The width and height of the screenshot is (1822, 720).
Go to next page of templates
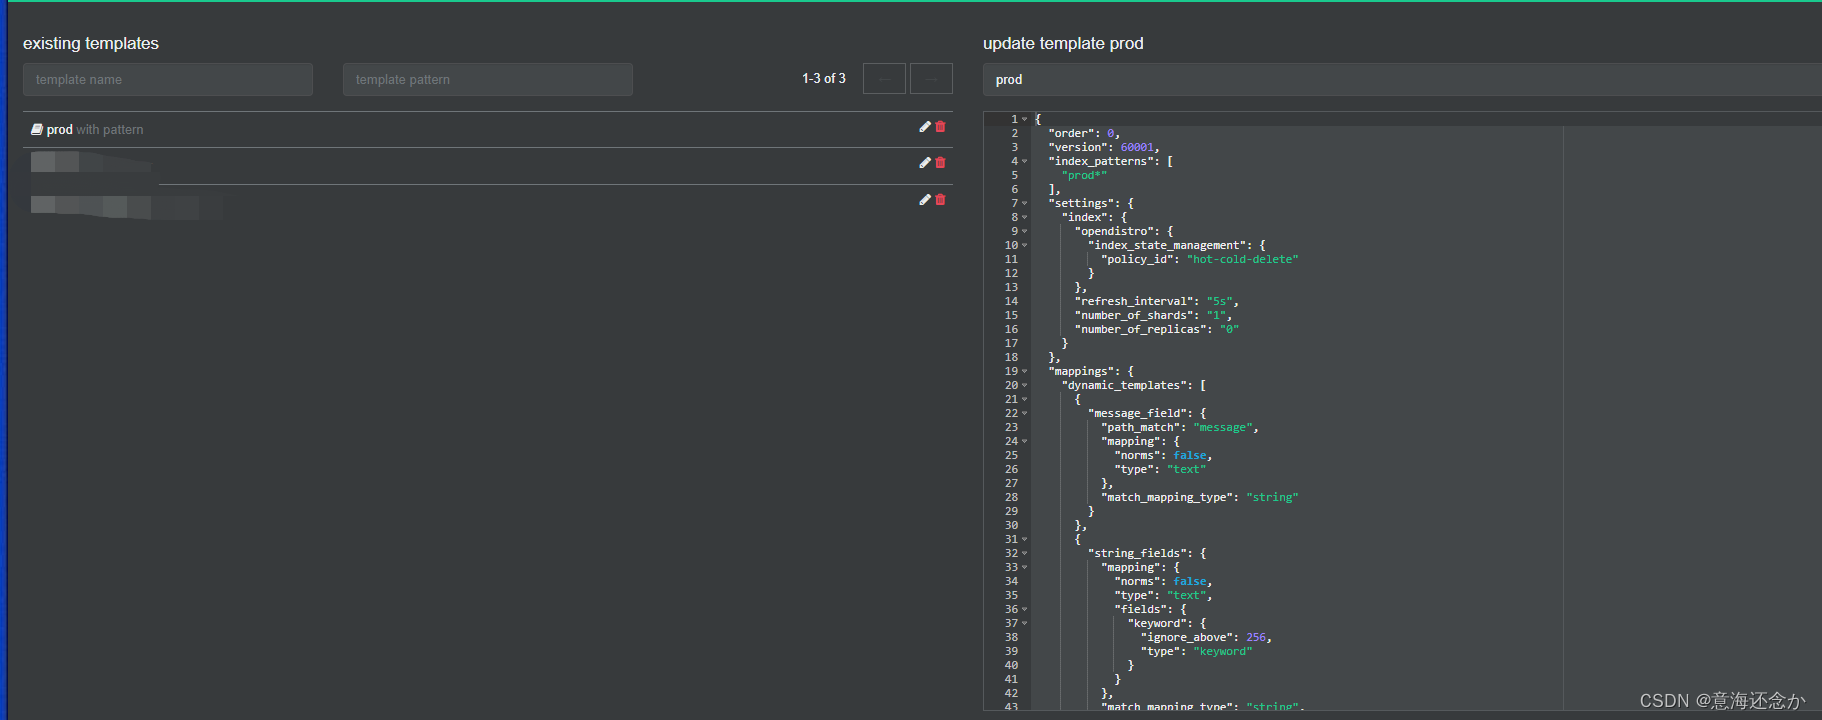pos(931,79)
